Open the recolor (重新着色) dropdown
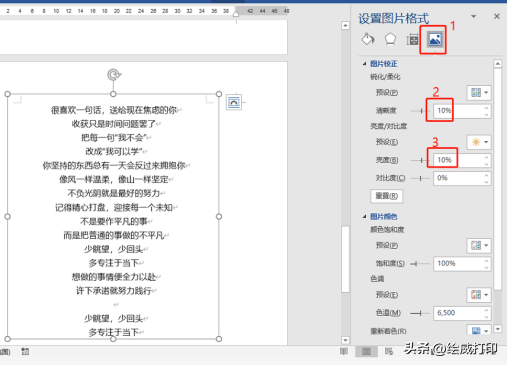This screenshot has height=365, width=508. pos(479,330)
